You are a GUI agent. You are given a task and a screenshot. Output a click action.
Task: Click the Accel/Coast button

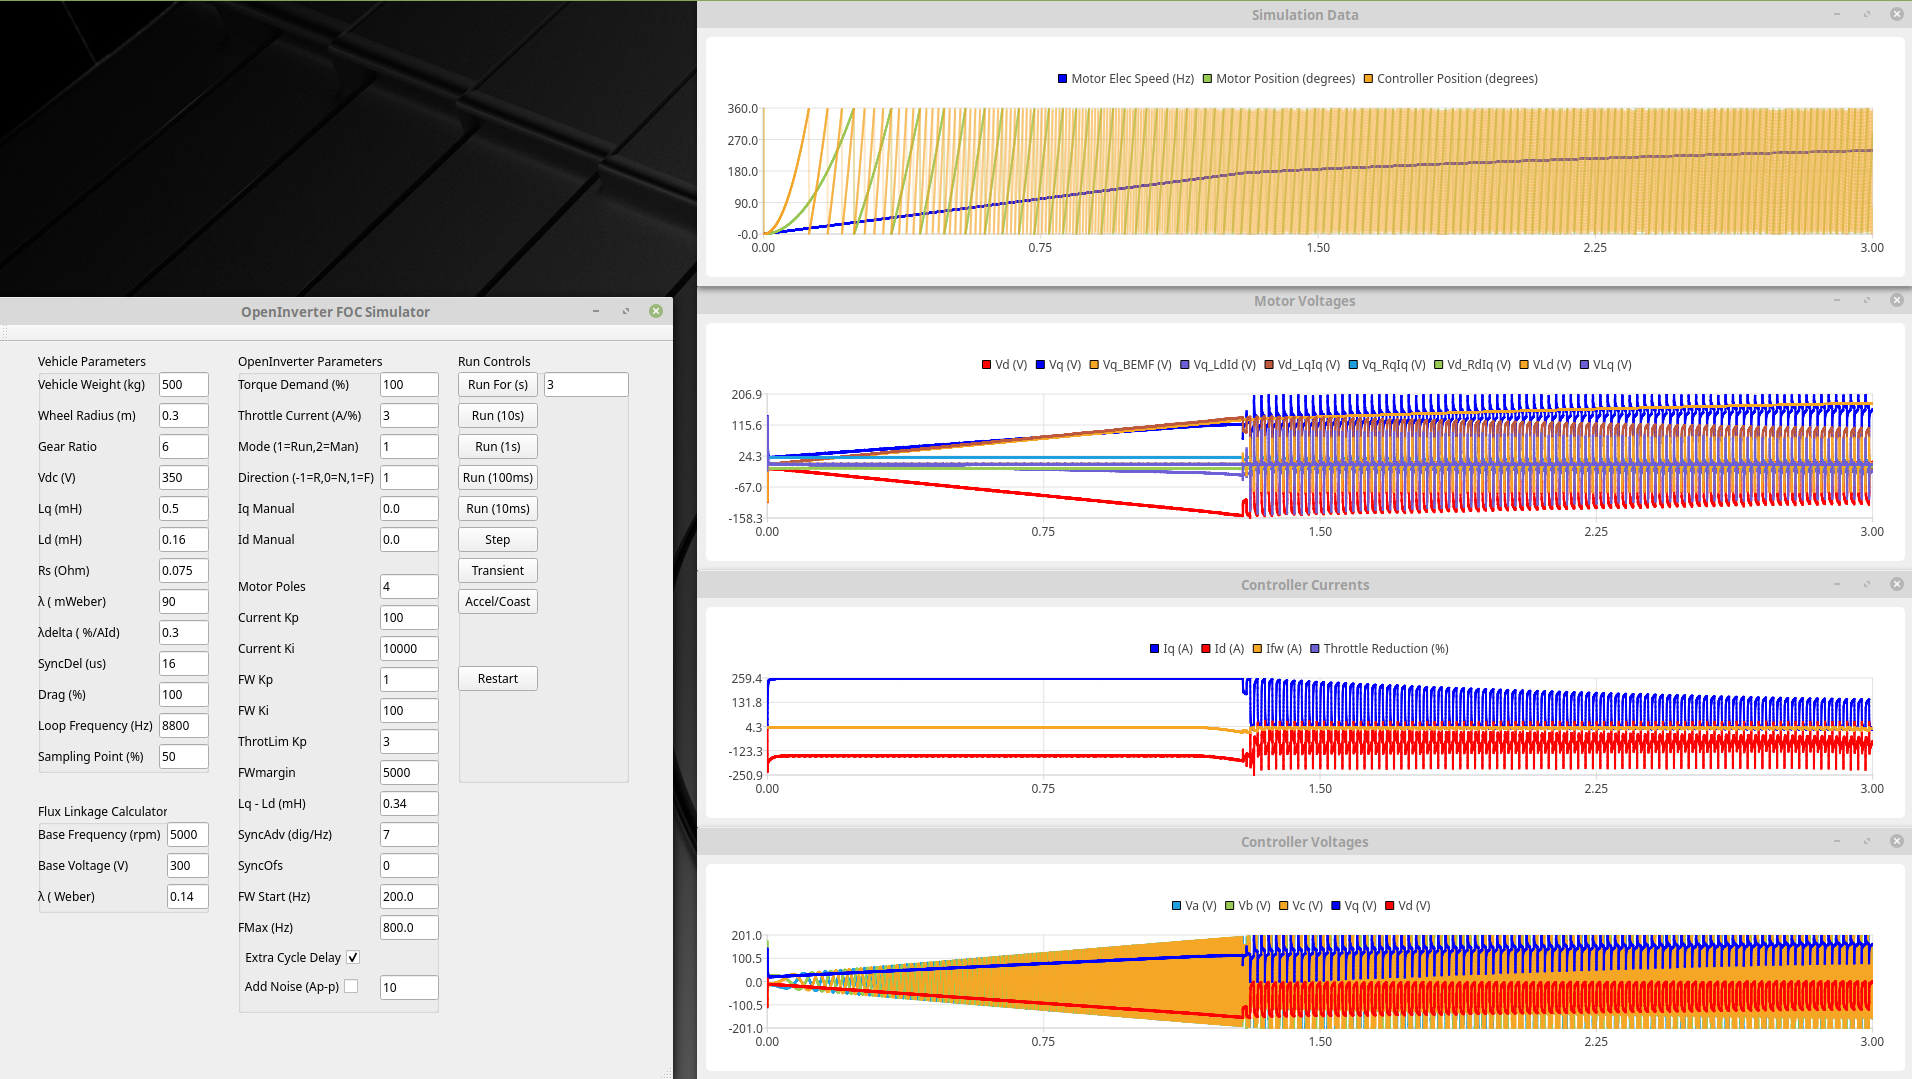[x=497, y=602]
